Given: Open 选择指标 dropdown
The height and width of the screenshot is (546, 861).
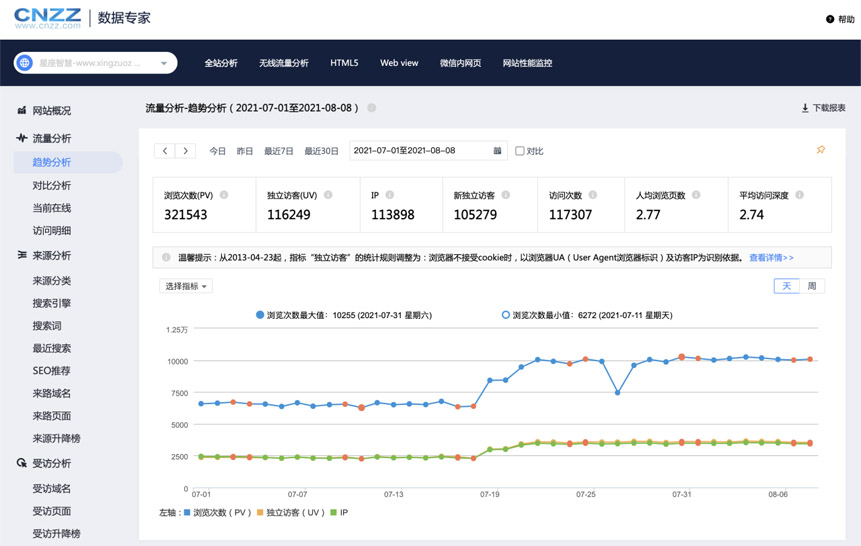Looking at the screenshot, I should [x=186, y=286].
